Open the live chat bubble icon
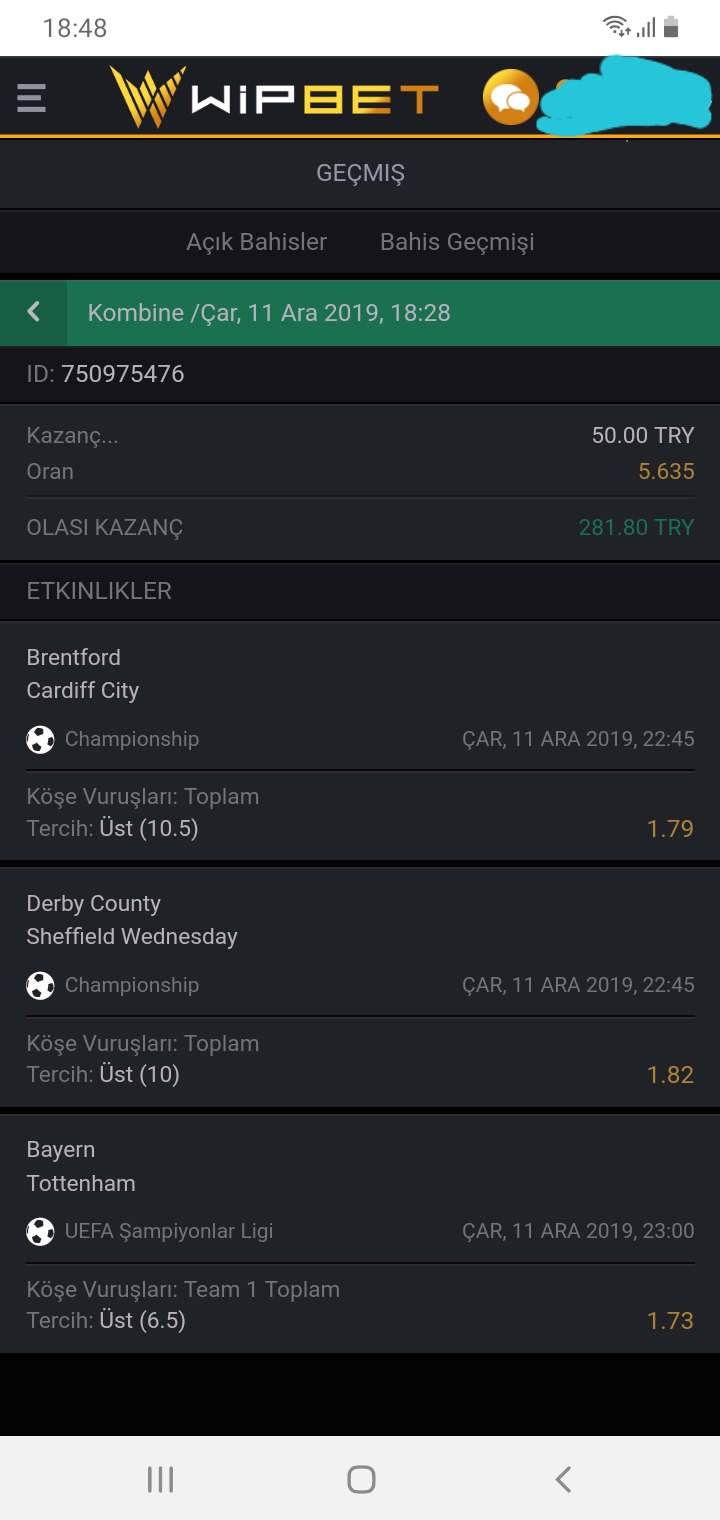The image size is (720, 1520). (510, 97)
